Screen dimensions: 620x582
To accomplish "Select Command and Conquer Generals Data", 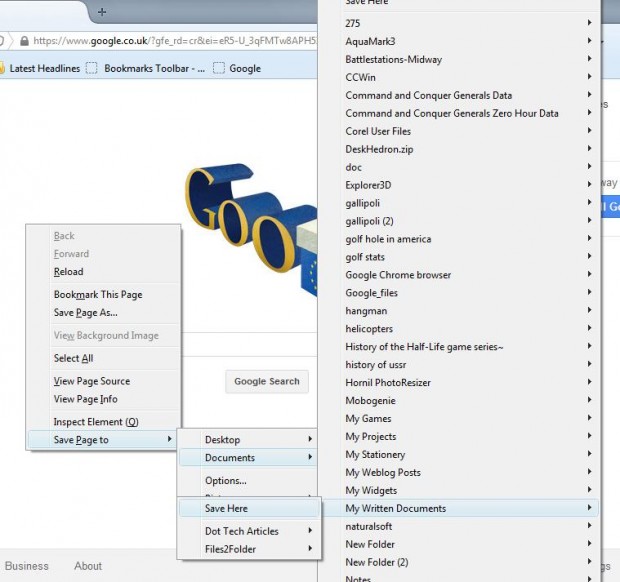I will (459, 95).
